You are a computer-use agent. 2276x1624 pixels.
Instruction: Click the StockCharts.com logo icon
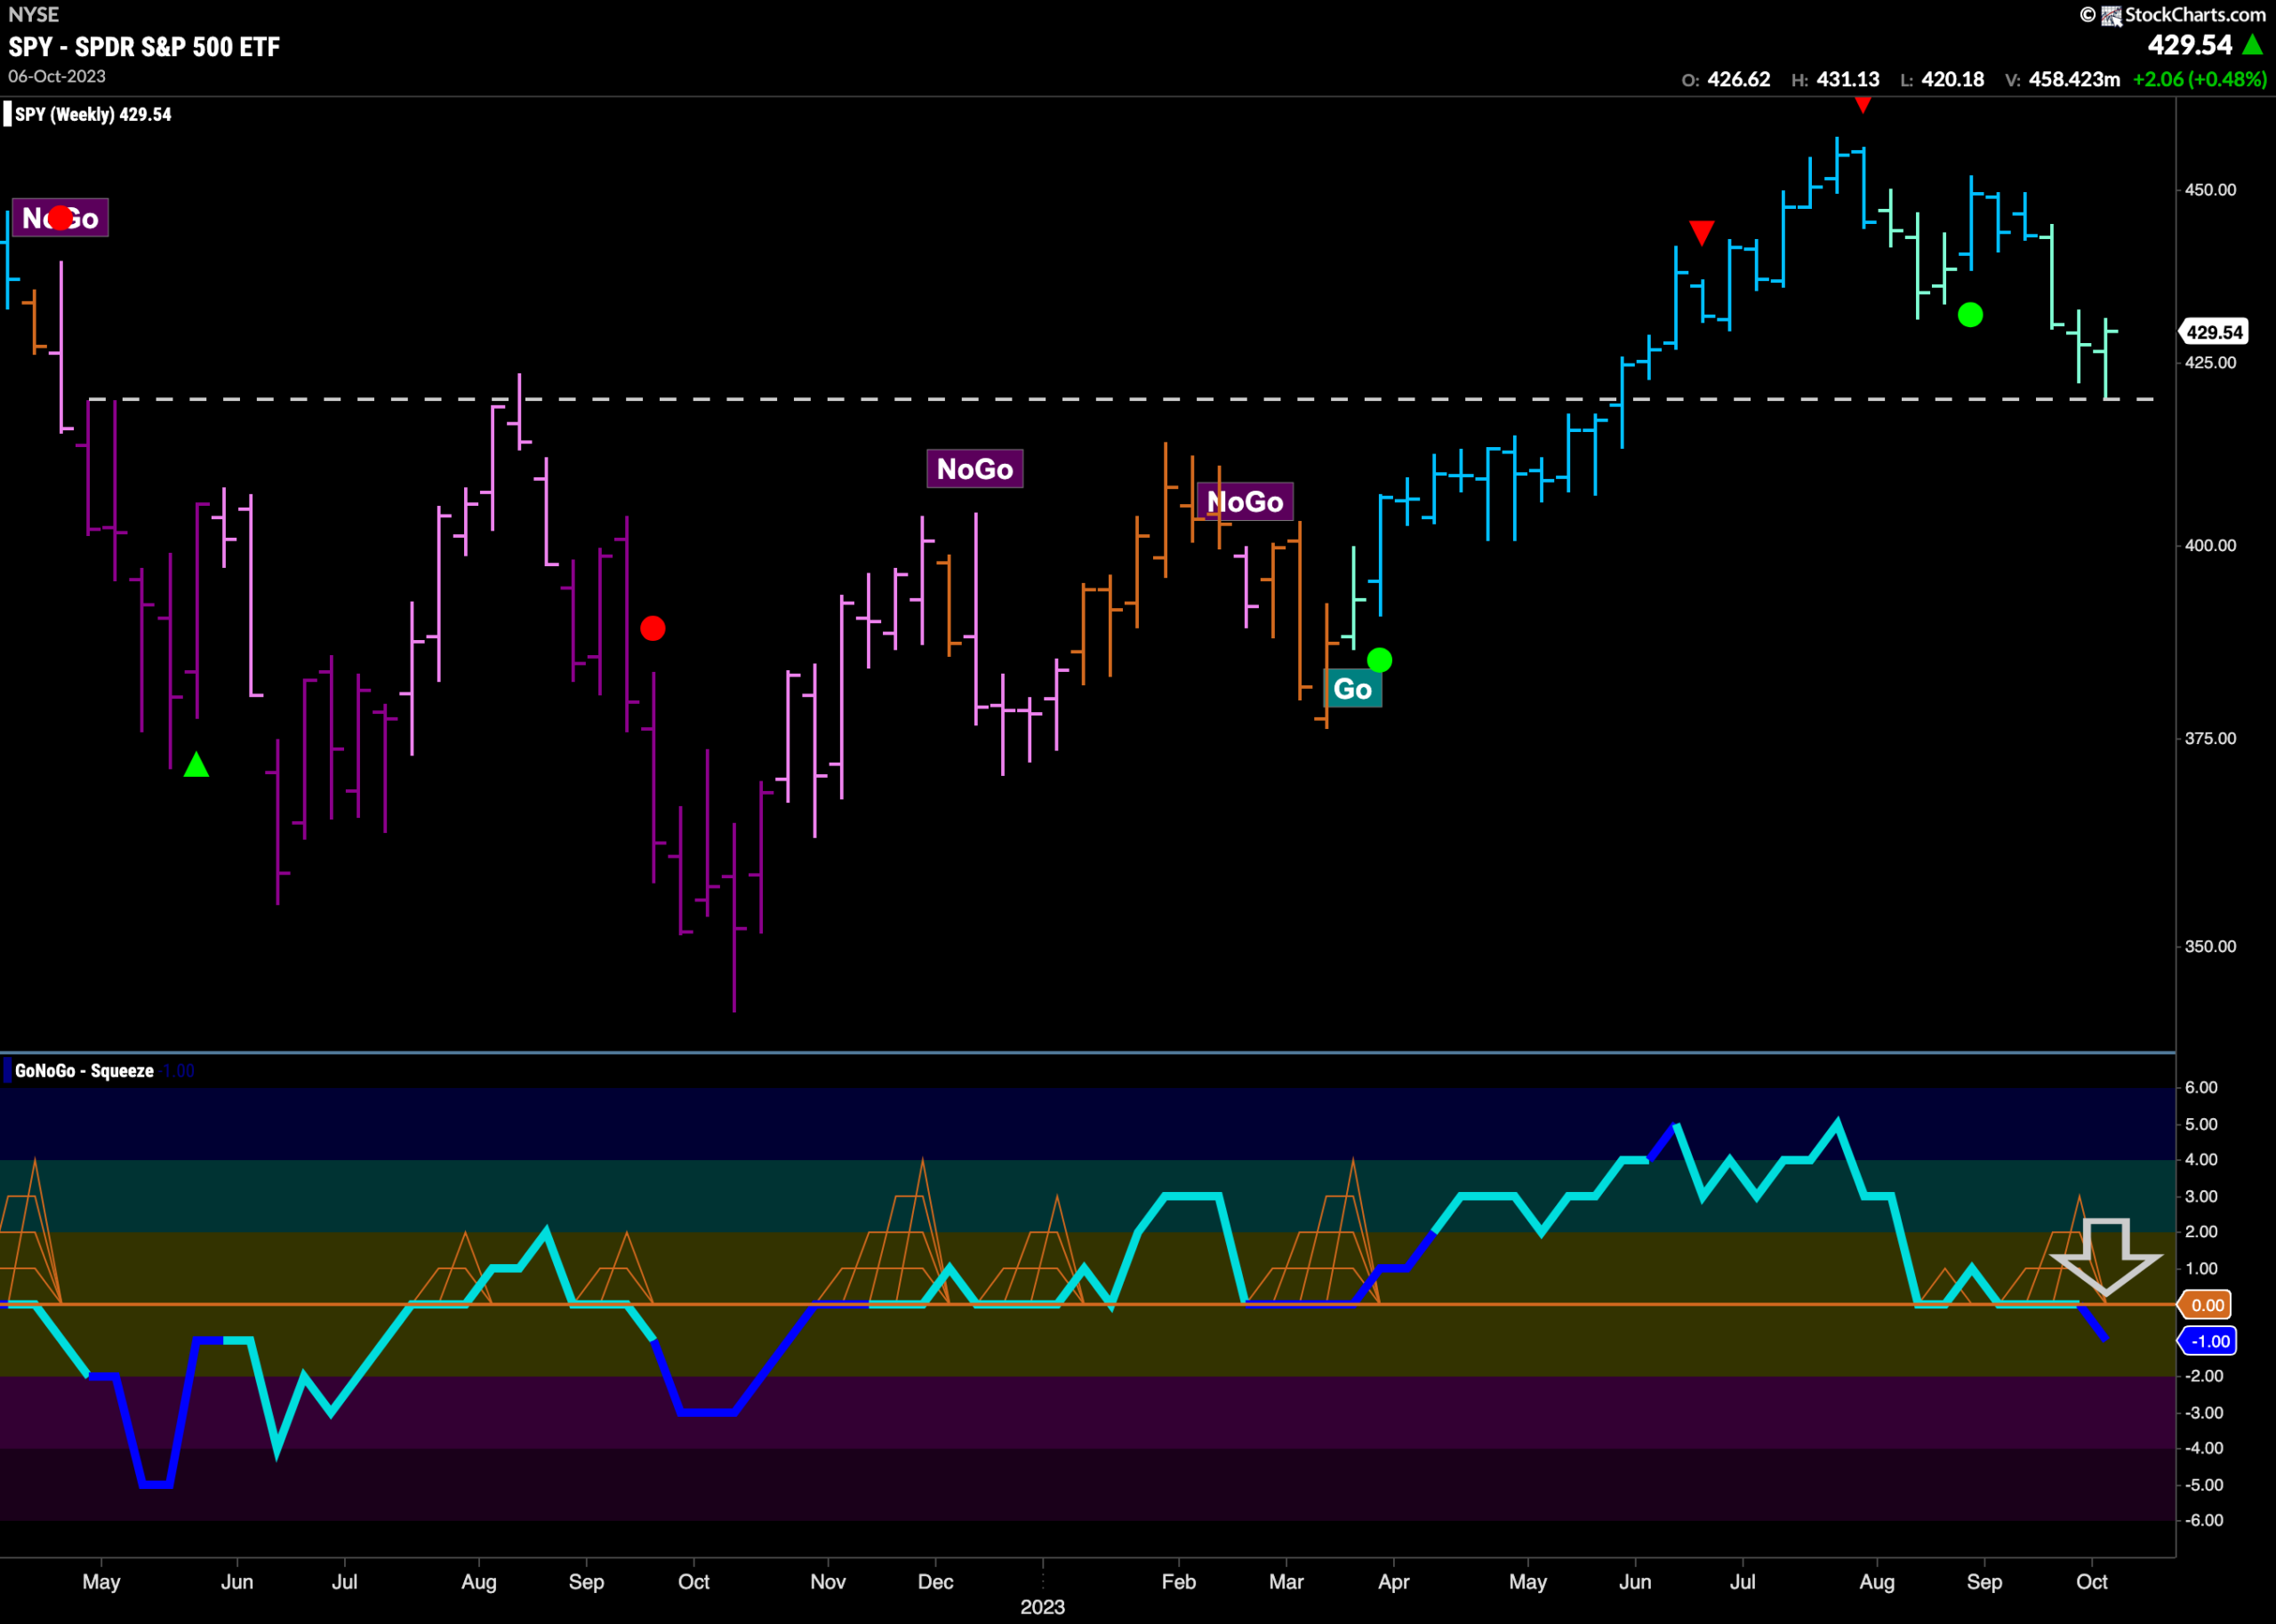[2111, 15]
